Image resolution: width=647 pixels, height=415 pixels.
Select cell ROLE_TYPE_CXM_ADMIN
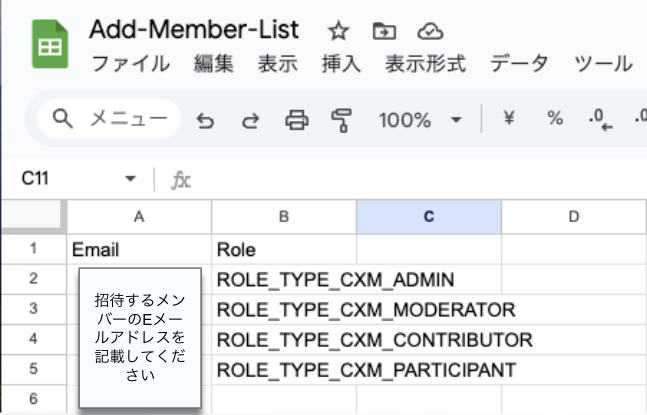point(284,279)
